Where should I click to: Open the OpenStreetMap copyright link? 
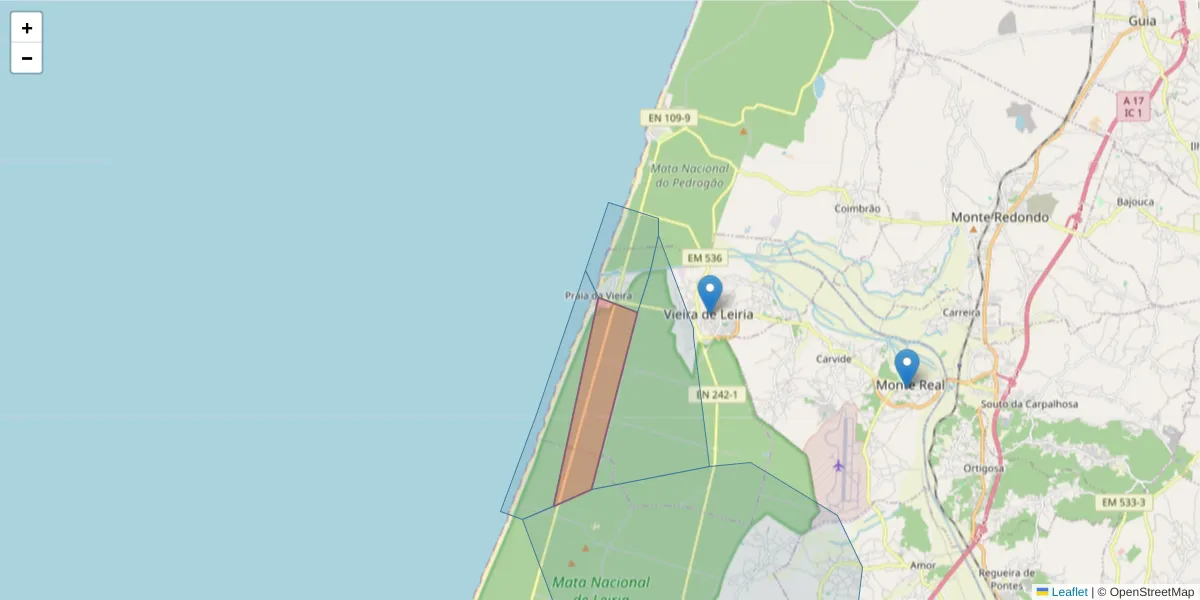click(1152, 592)
